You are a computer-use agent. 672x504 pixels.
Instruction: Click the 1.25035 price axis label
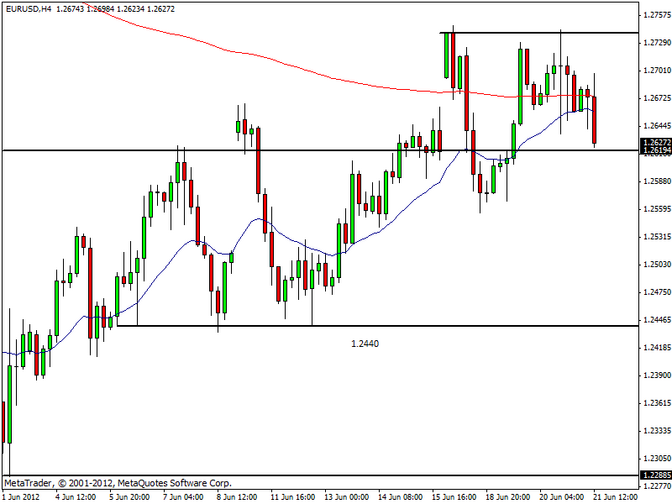click(653, 265)
